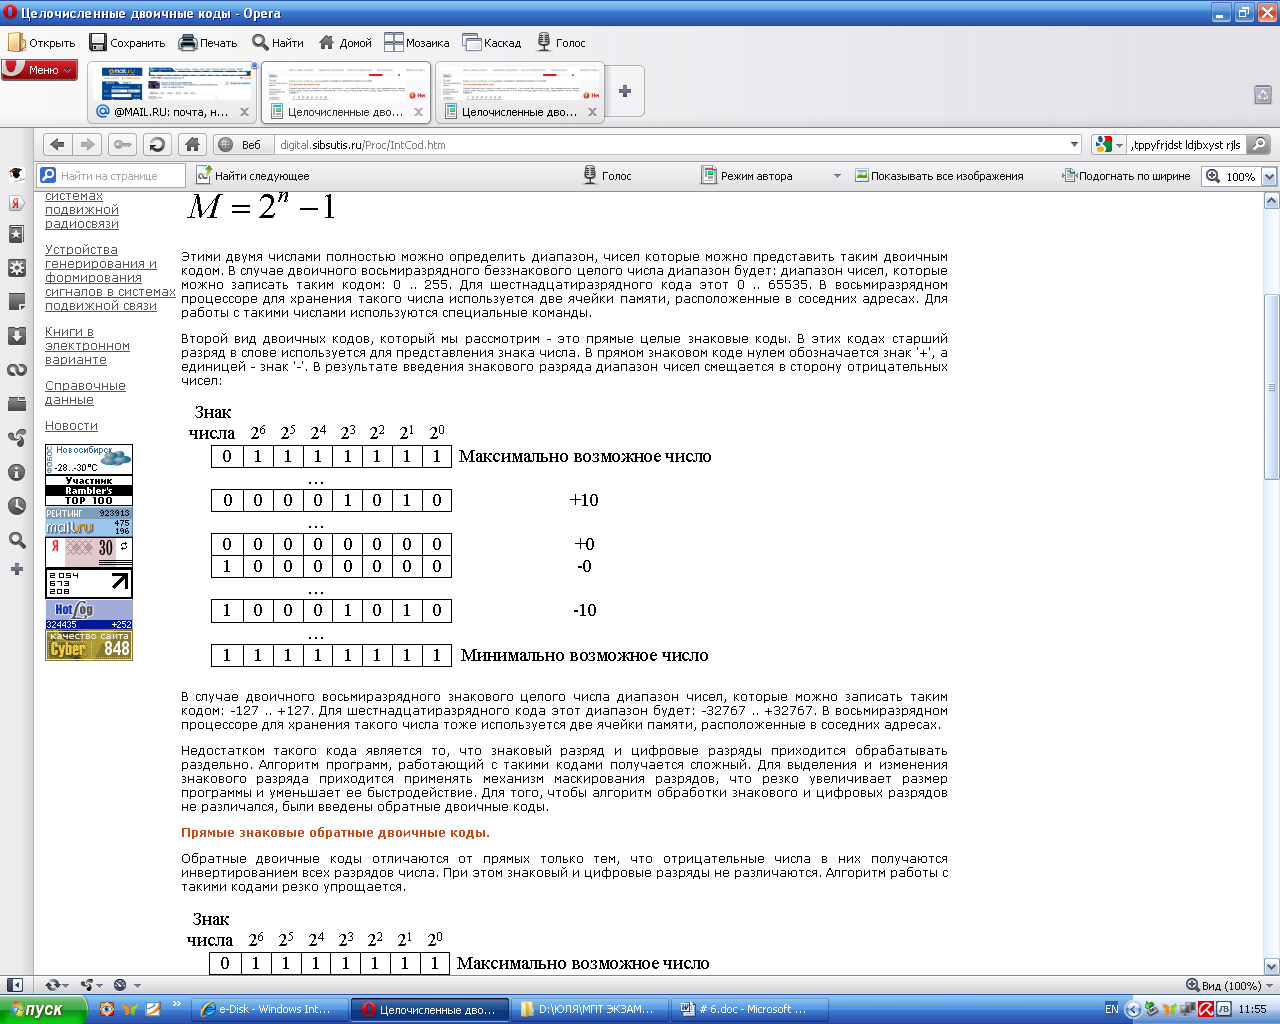1280x1024 pixels.
Task: Arrange windows with the Мозаика button
Action: tap(417, 42)
